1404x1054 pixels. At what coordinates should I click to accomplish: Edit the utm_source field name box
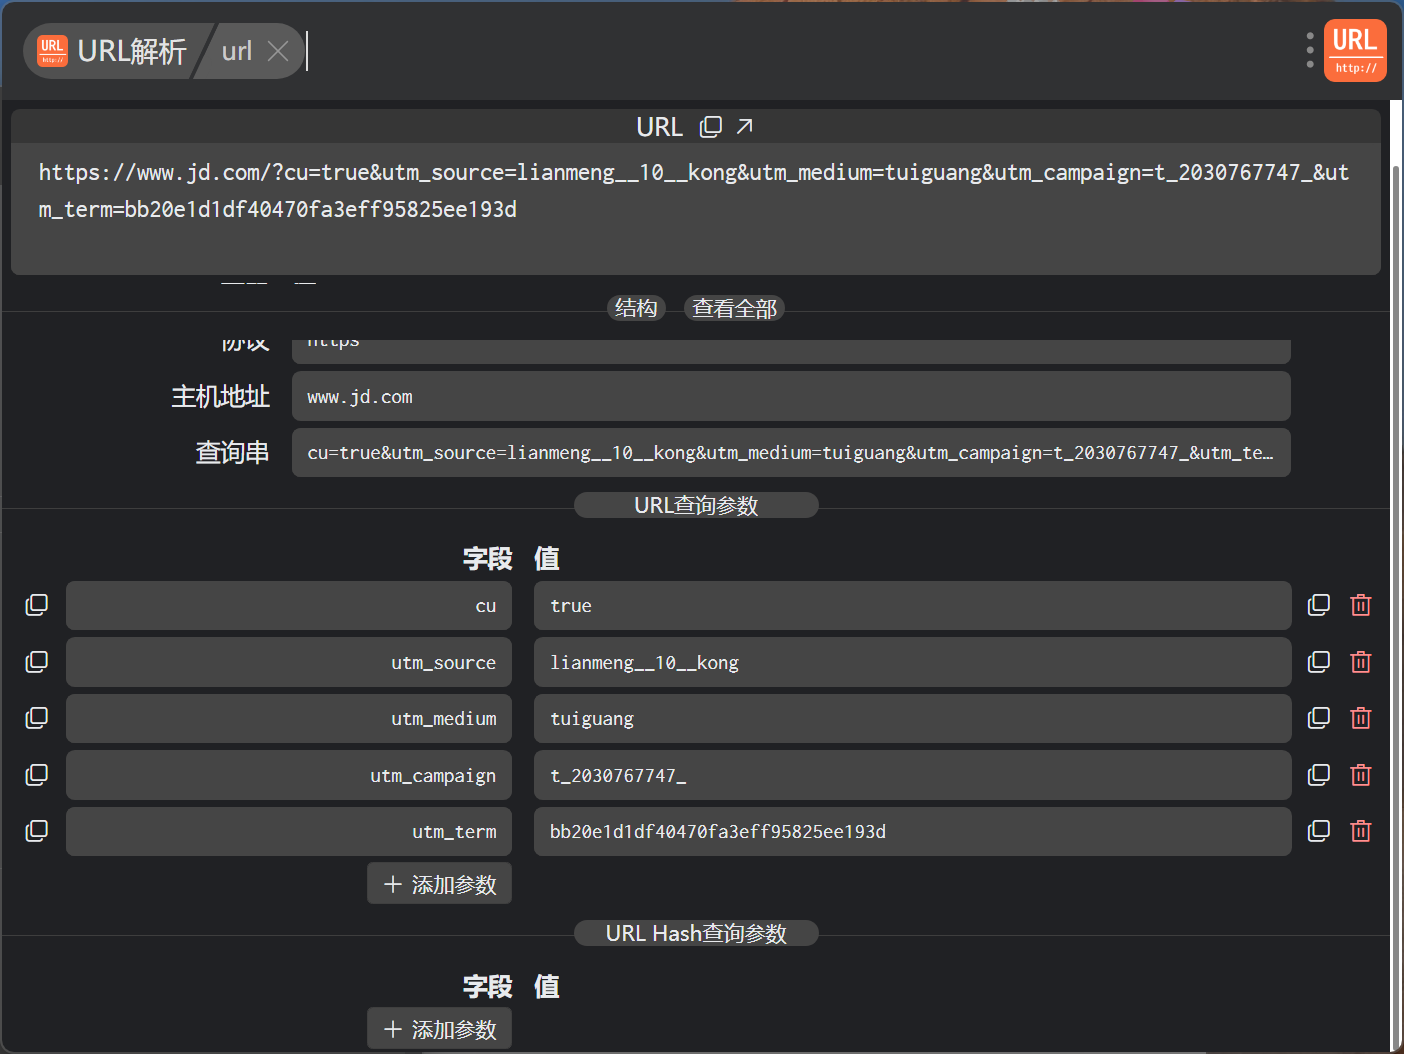(x=289, y=662)
